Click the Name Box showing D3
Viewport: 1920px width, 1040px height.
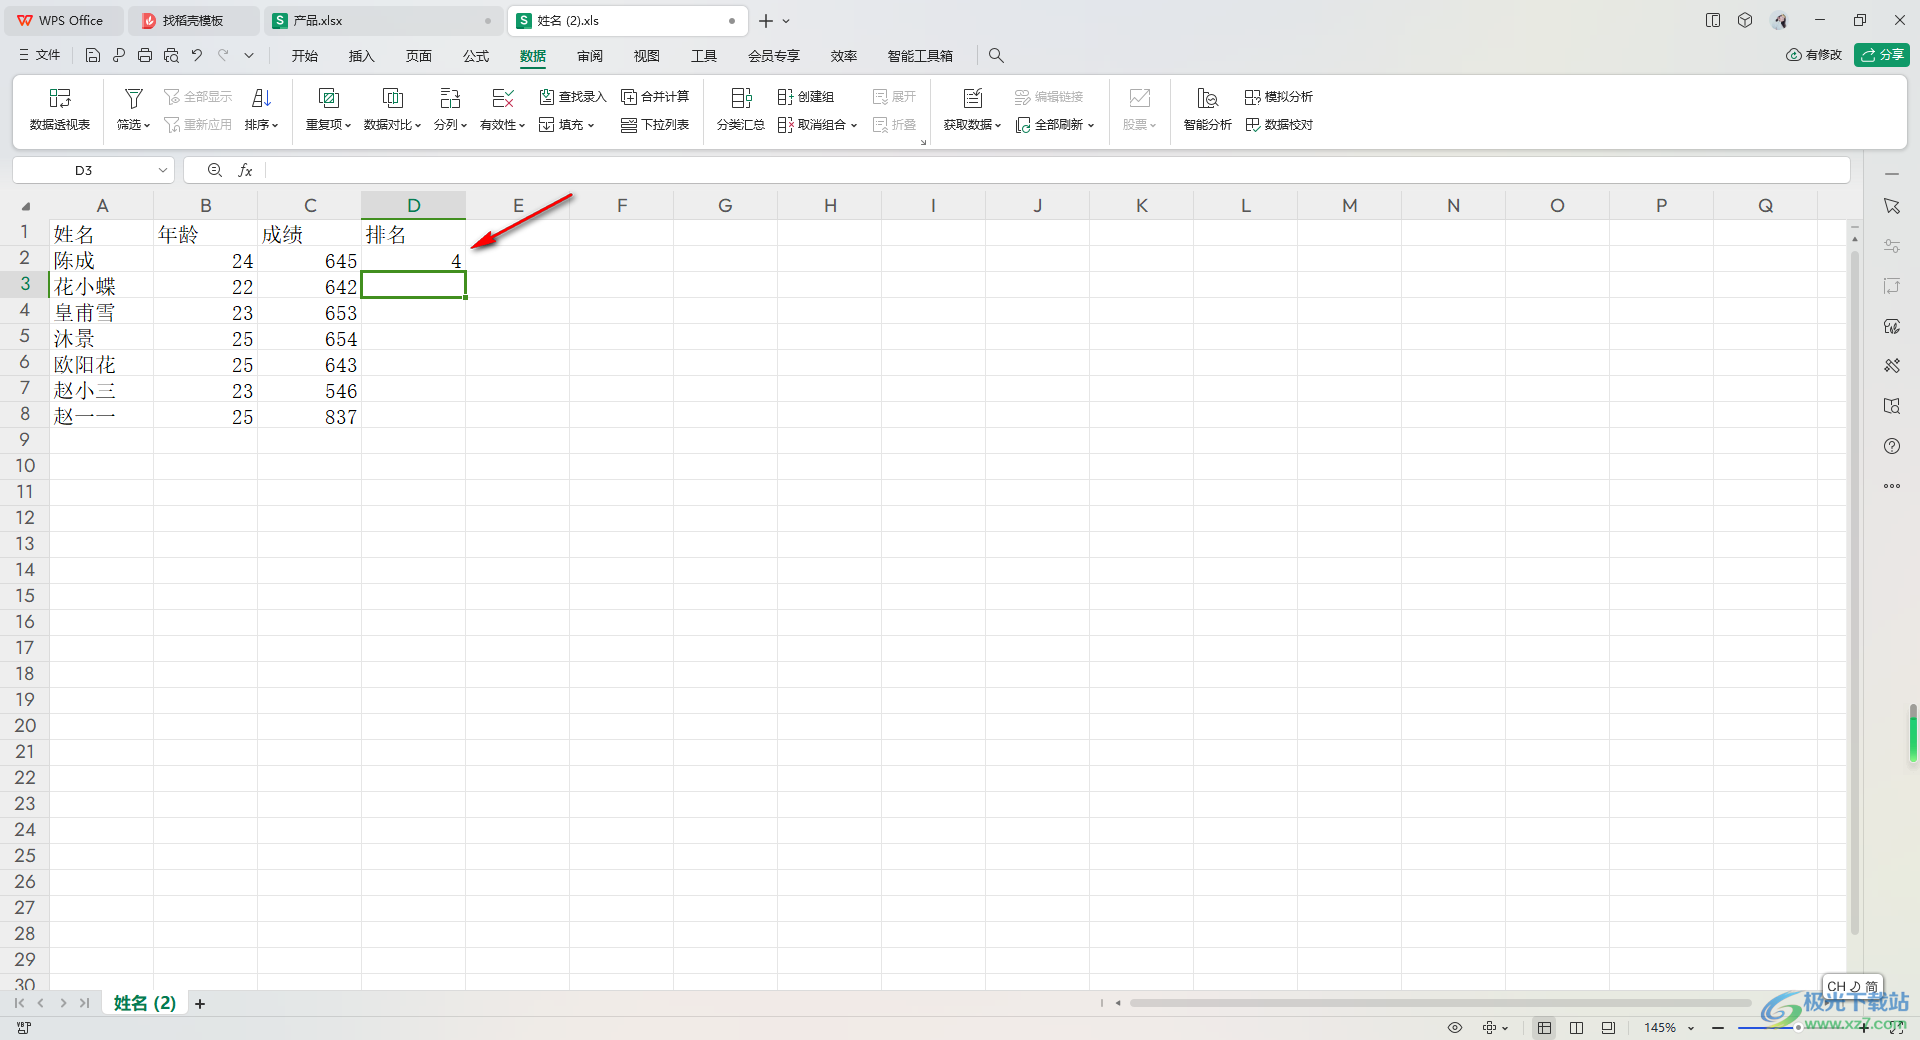point(84,170)
